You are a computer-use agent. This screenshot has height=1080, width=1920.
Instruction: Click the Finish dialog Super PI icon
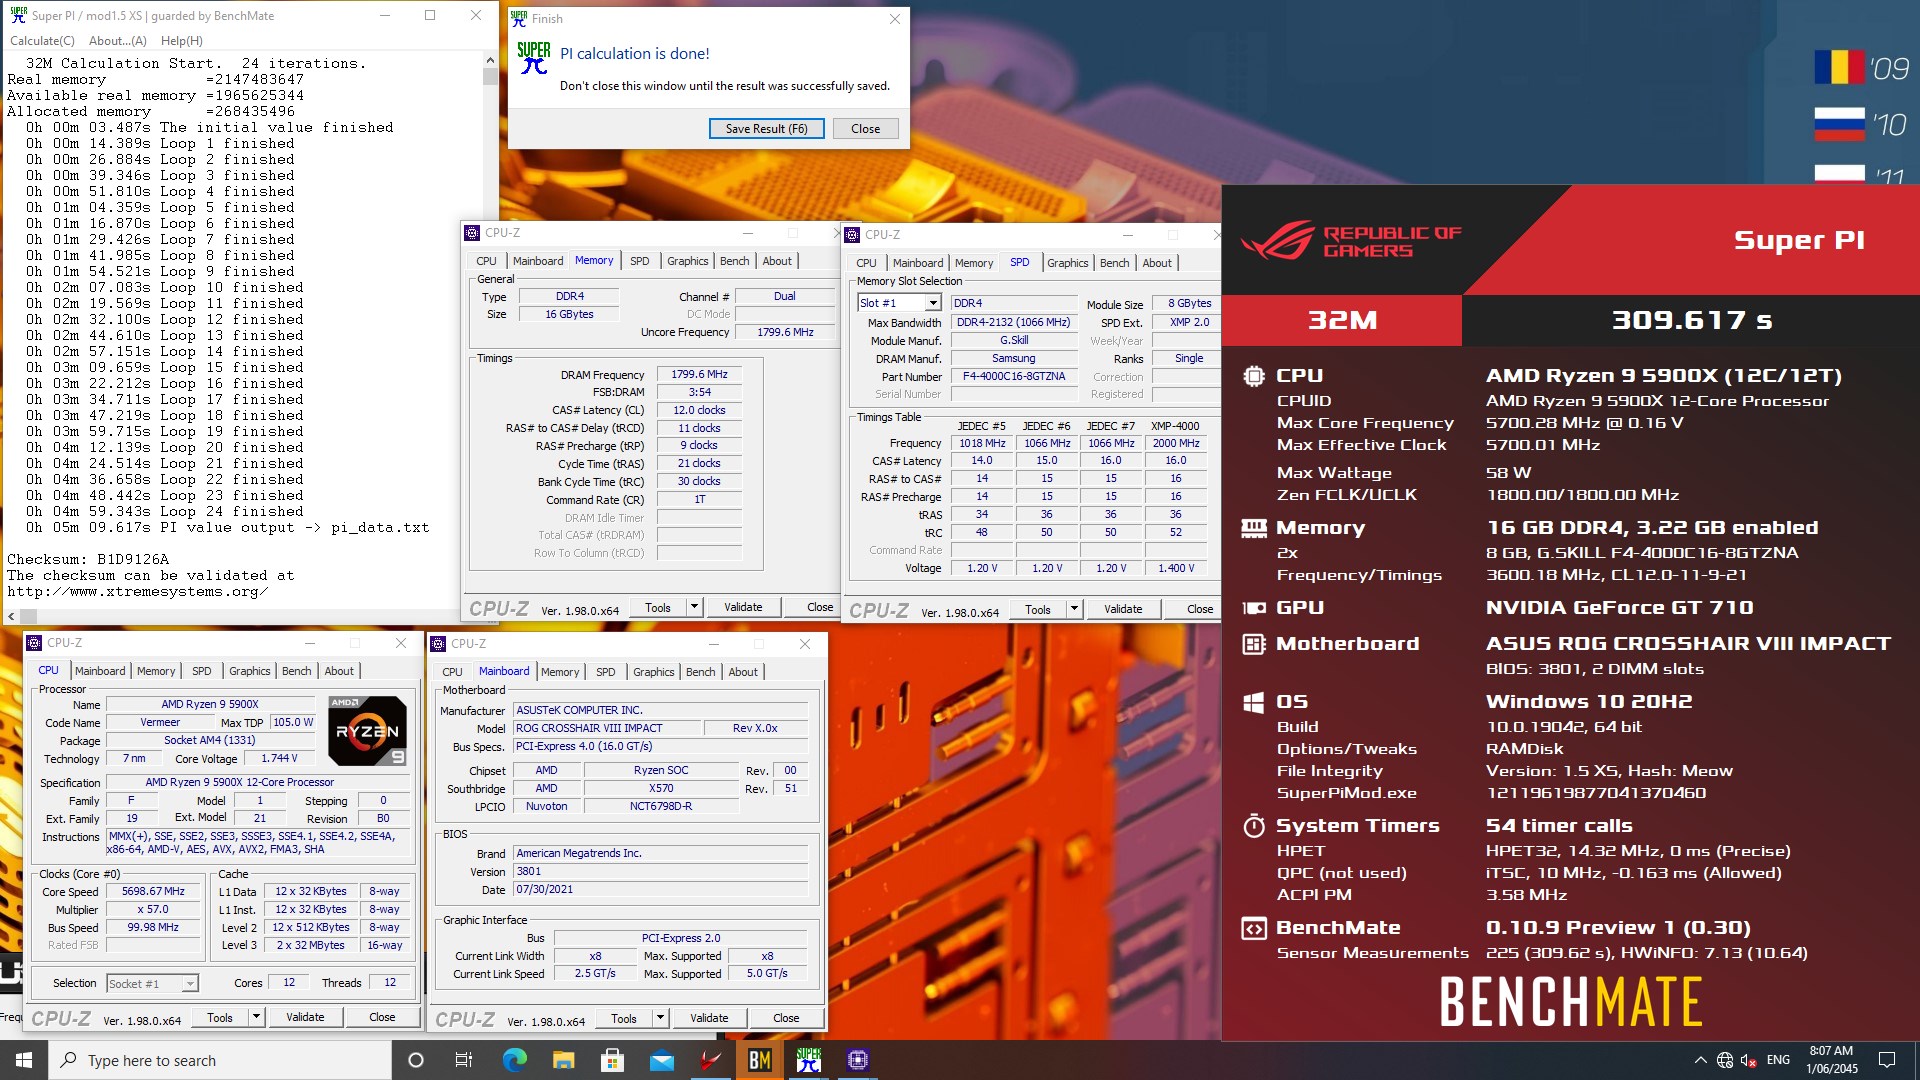click(534, 58)
